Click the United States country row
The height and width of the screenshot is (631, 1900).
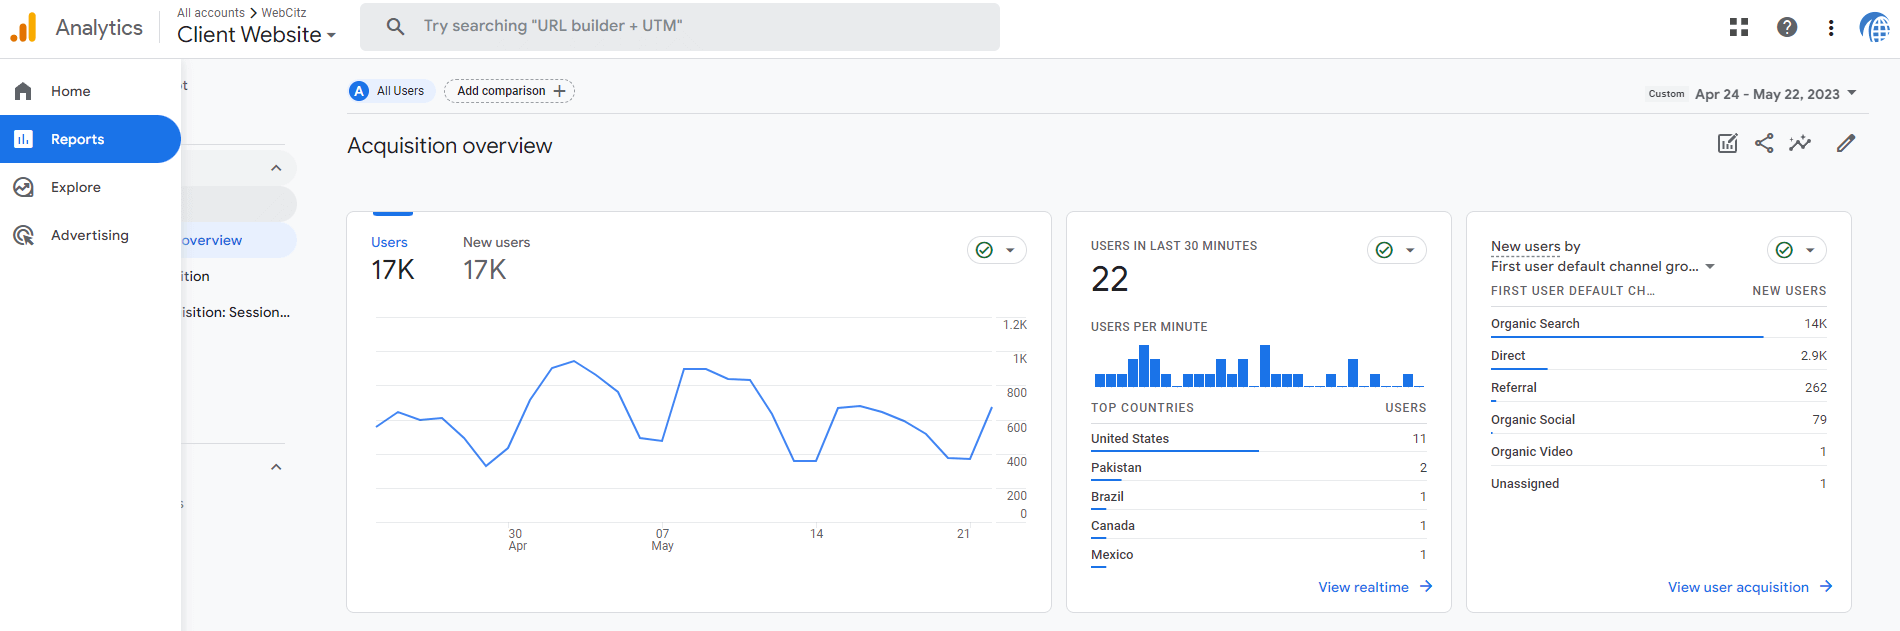(1258, 438)
